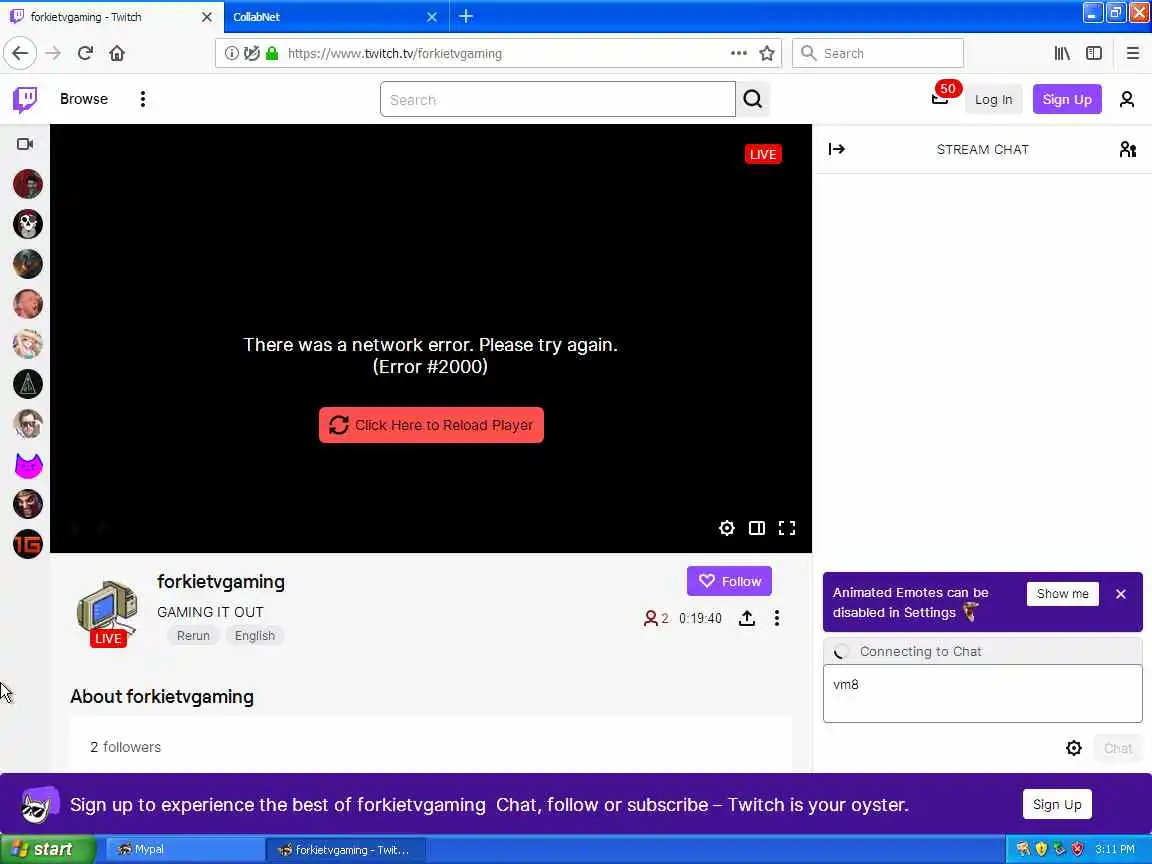This screenshot has height=864, width=1152.
Task: Click the red shield tray icon
Action: [x=1077, y=849]
